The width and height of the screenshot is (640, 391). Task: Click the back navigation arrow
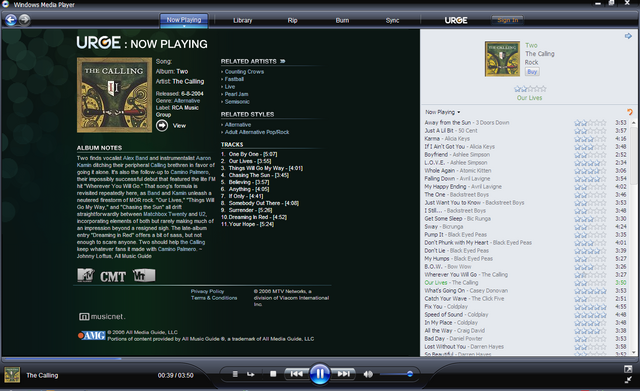[11, 20]
